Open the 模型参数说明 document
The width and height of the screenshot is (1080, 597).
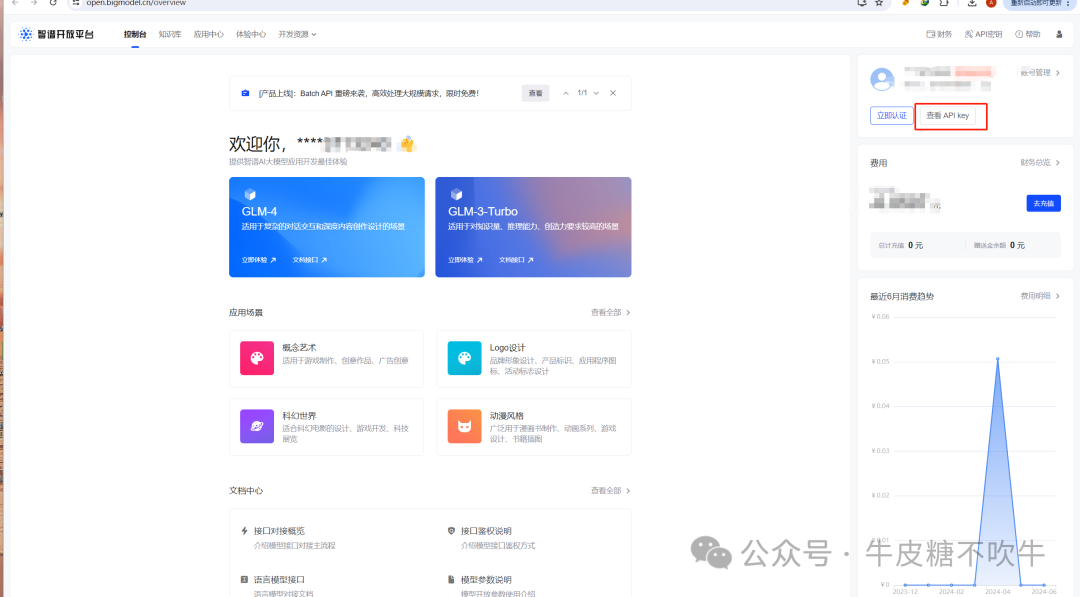click(486, 580)
